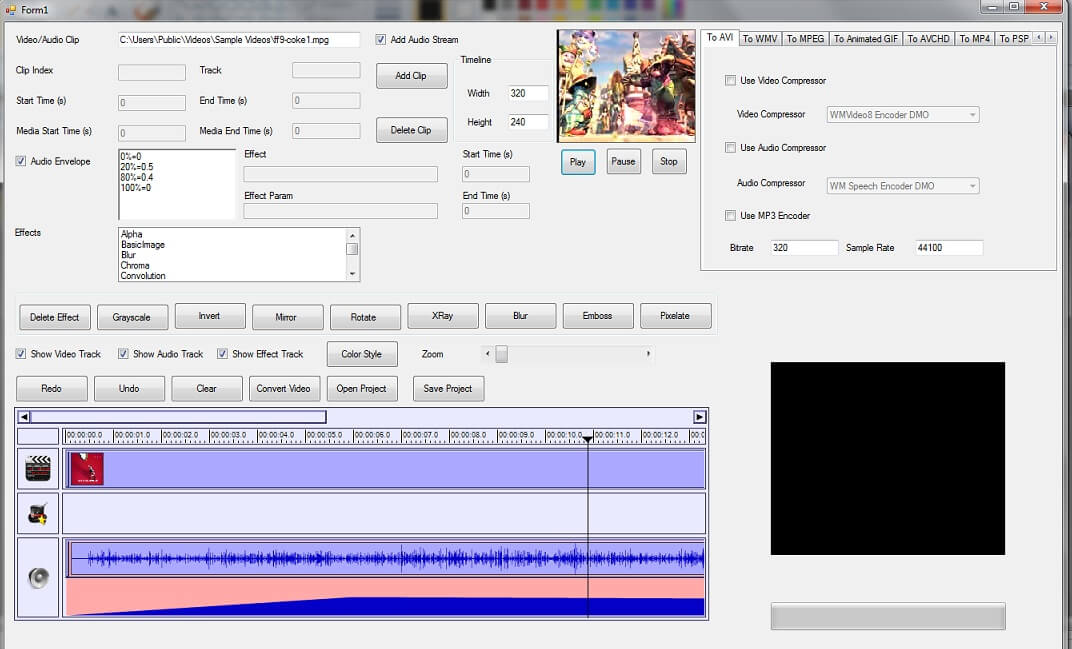The height and width of the screenshot is (649, 1072).
Task: Disable the Audio Envelope option
Action: [x=20, y=161]
